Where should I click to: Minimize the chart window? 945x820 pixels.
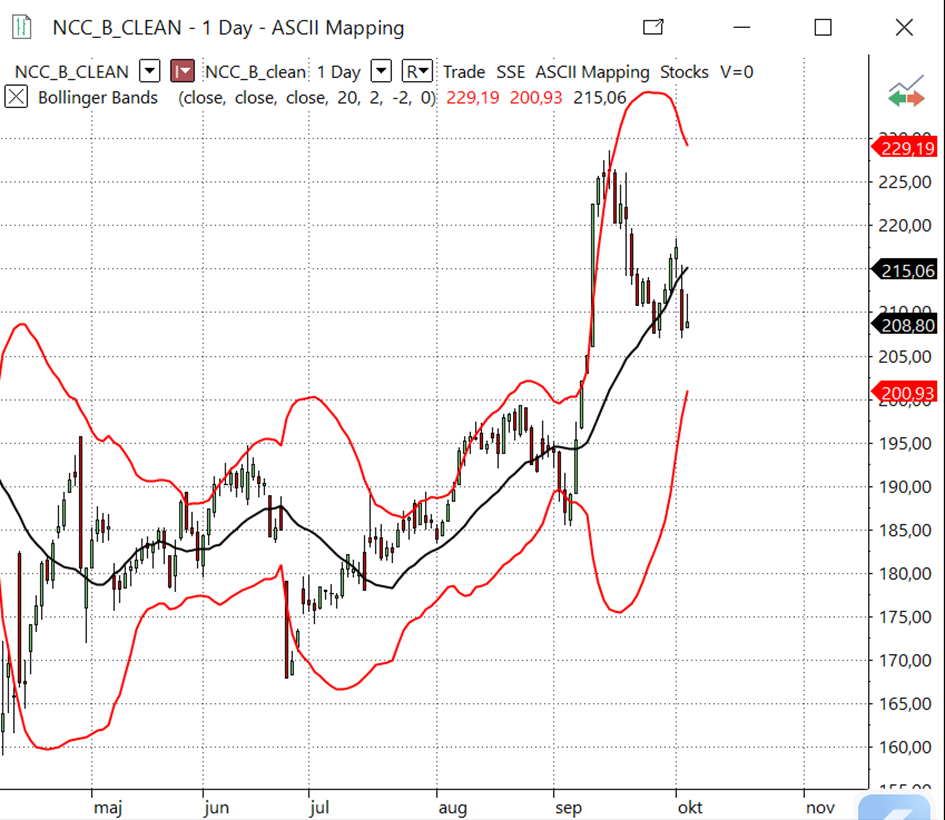pyautogui.click(x=741, y=28)
